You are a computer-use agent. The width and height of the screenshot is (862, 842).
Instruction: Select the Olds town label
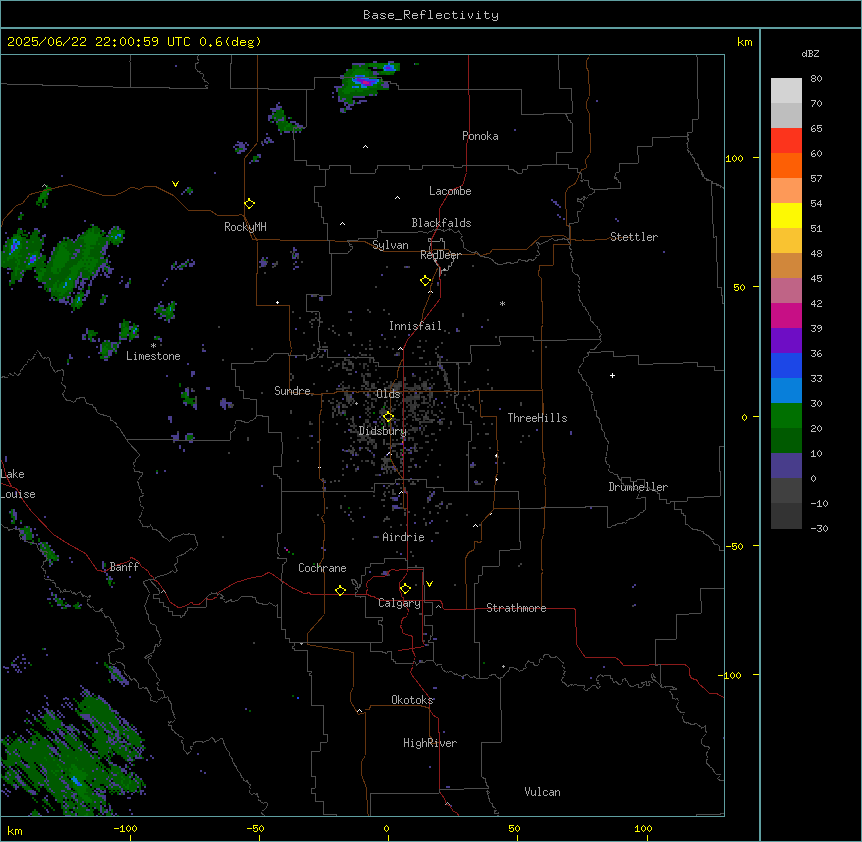tap(388, 394)
